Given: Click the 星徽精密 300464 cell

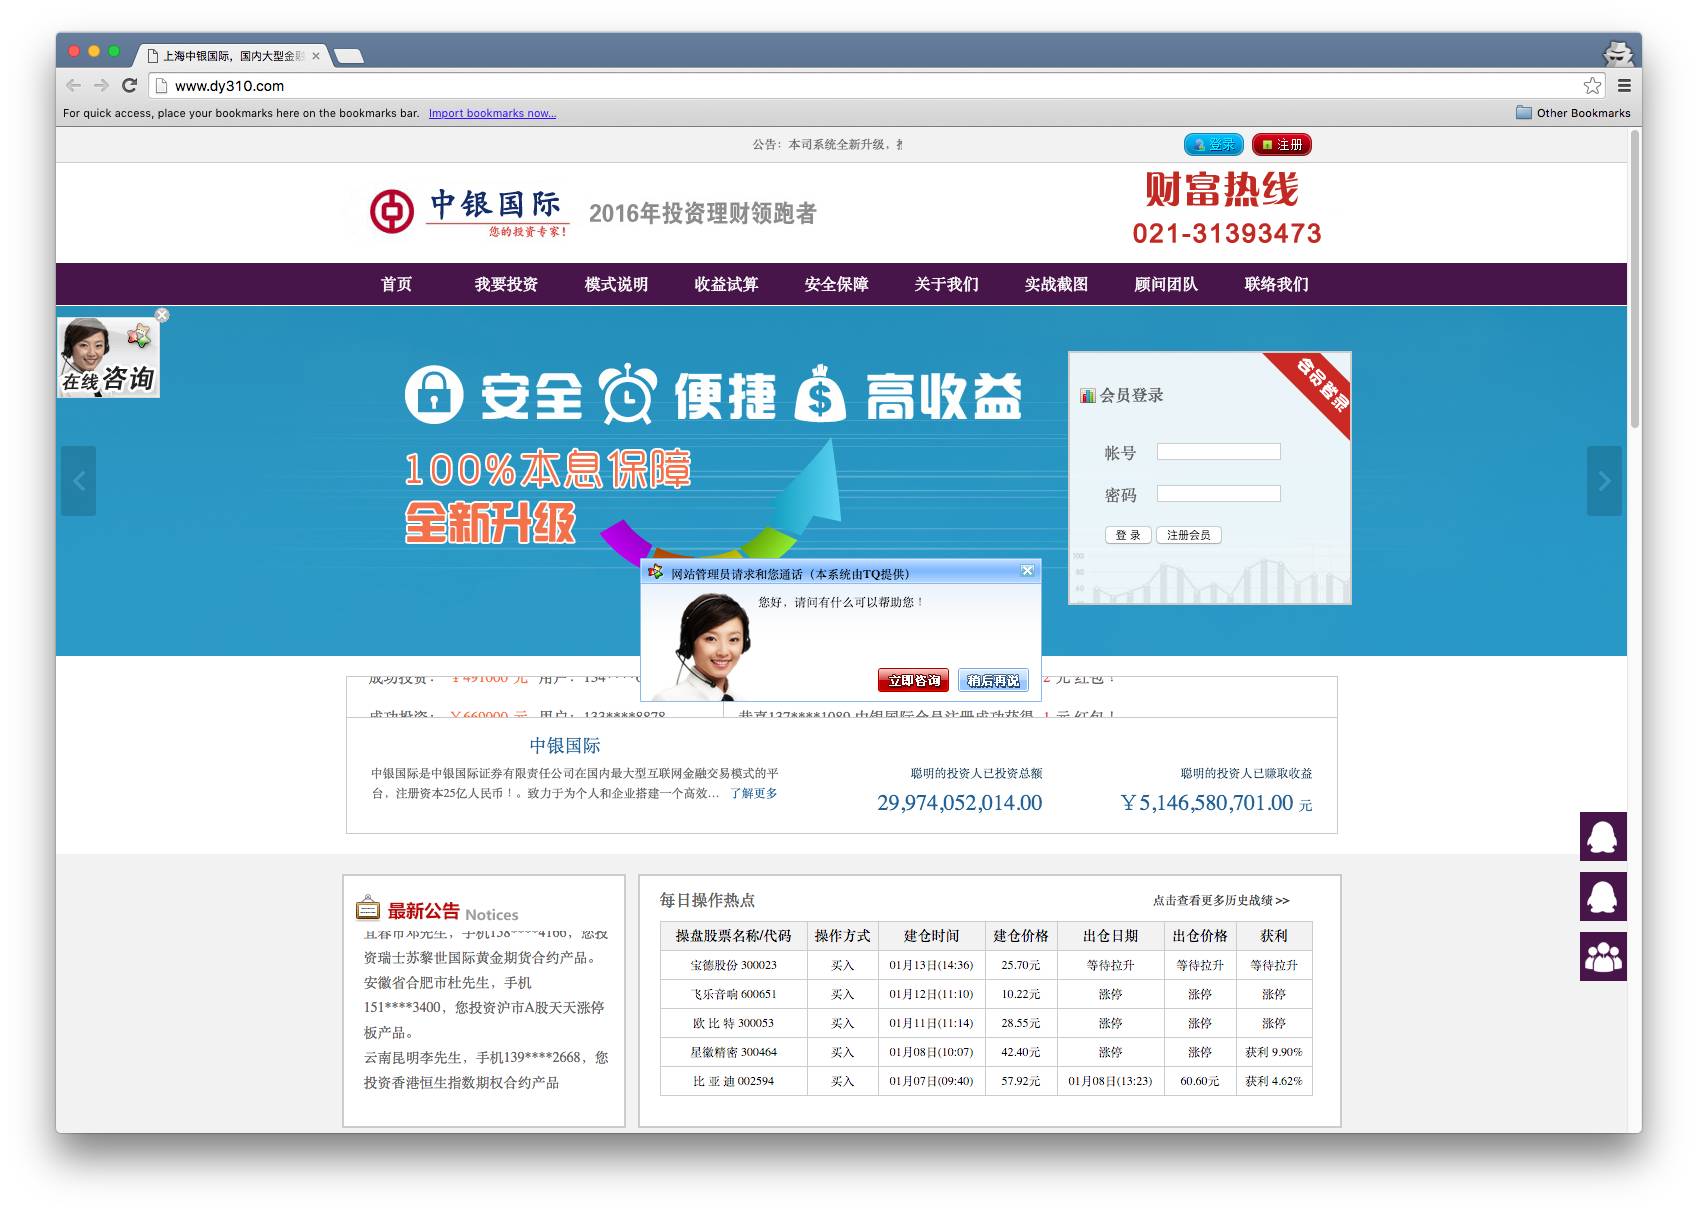Looking at the screenshot, I should [x=733, y=1052].
